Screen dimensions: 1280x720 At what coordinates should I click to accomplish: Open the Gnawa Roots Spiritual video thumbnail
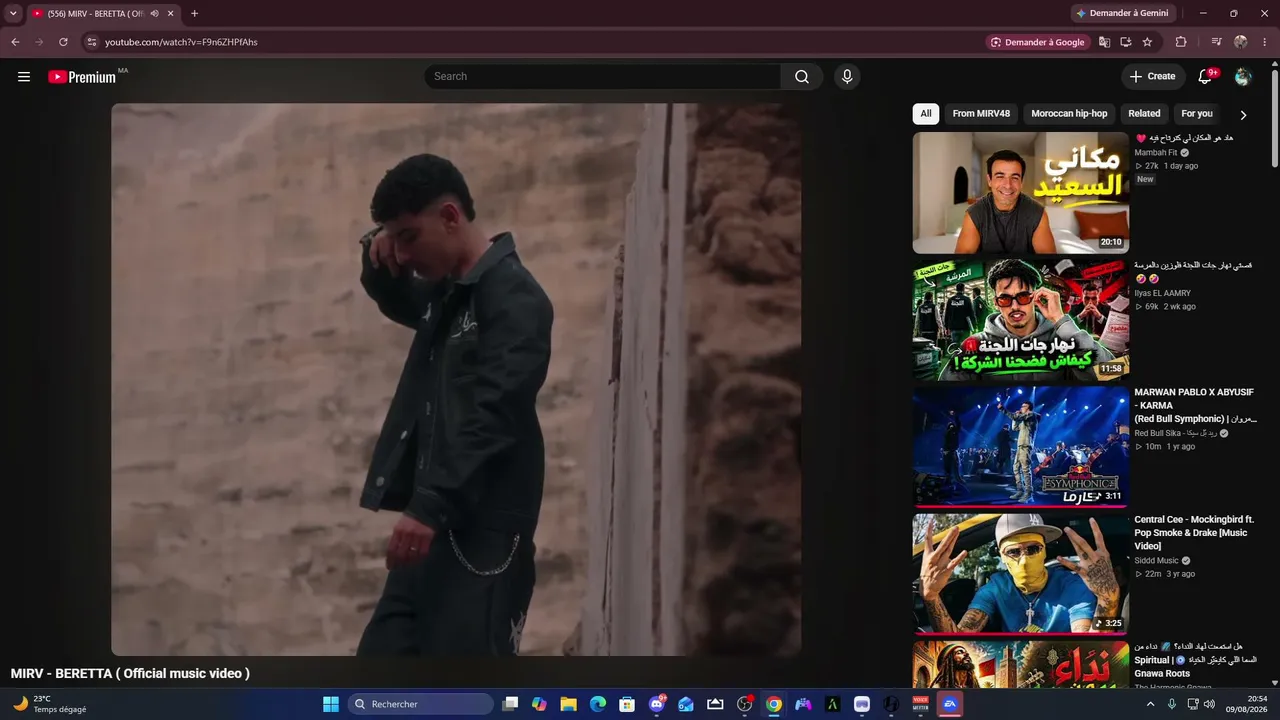click(1020, 664)
